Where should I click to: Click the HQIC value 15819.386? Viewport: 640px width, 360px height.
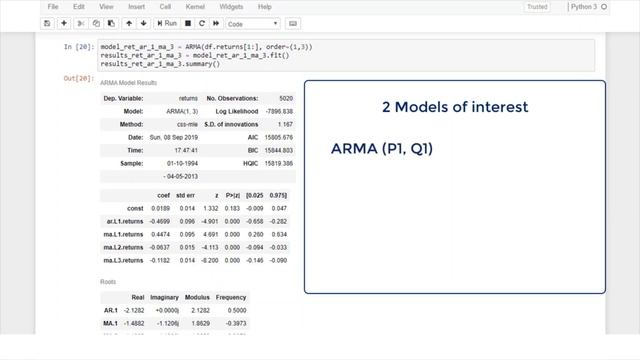279,164
